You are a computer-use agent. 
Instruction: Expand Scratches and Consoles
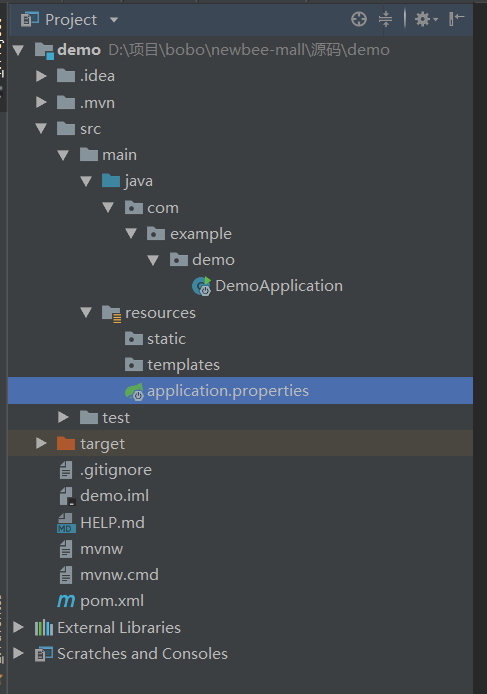point(19,654)
